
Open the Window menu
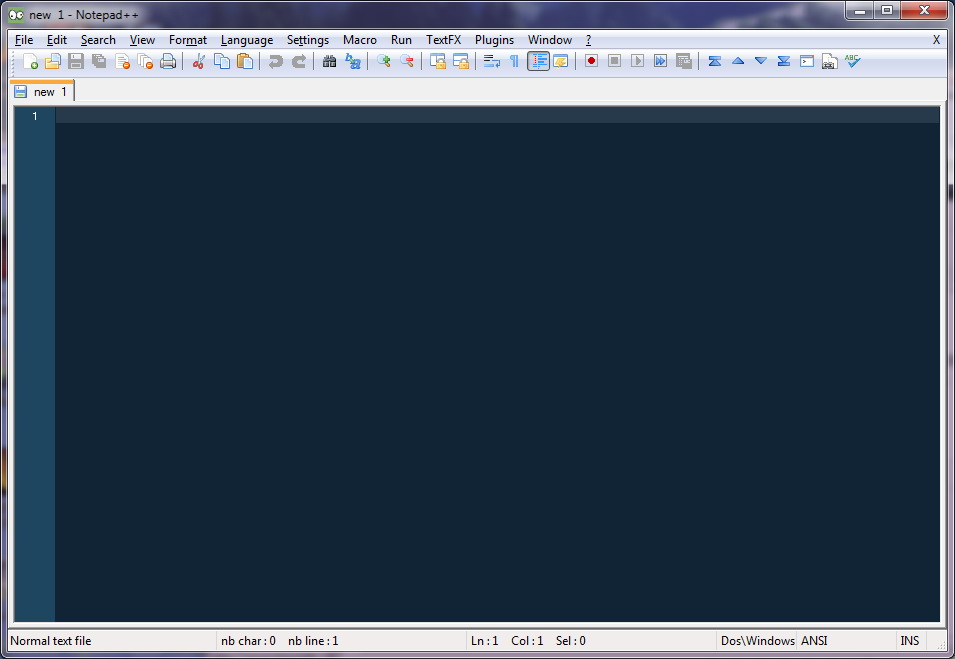tap(549, 40)
